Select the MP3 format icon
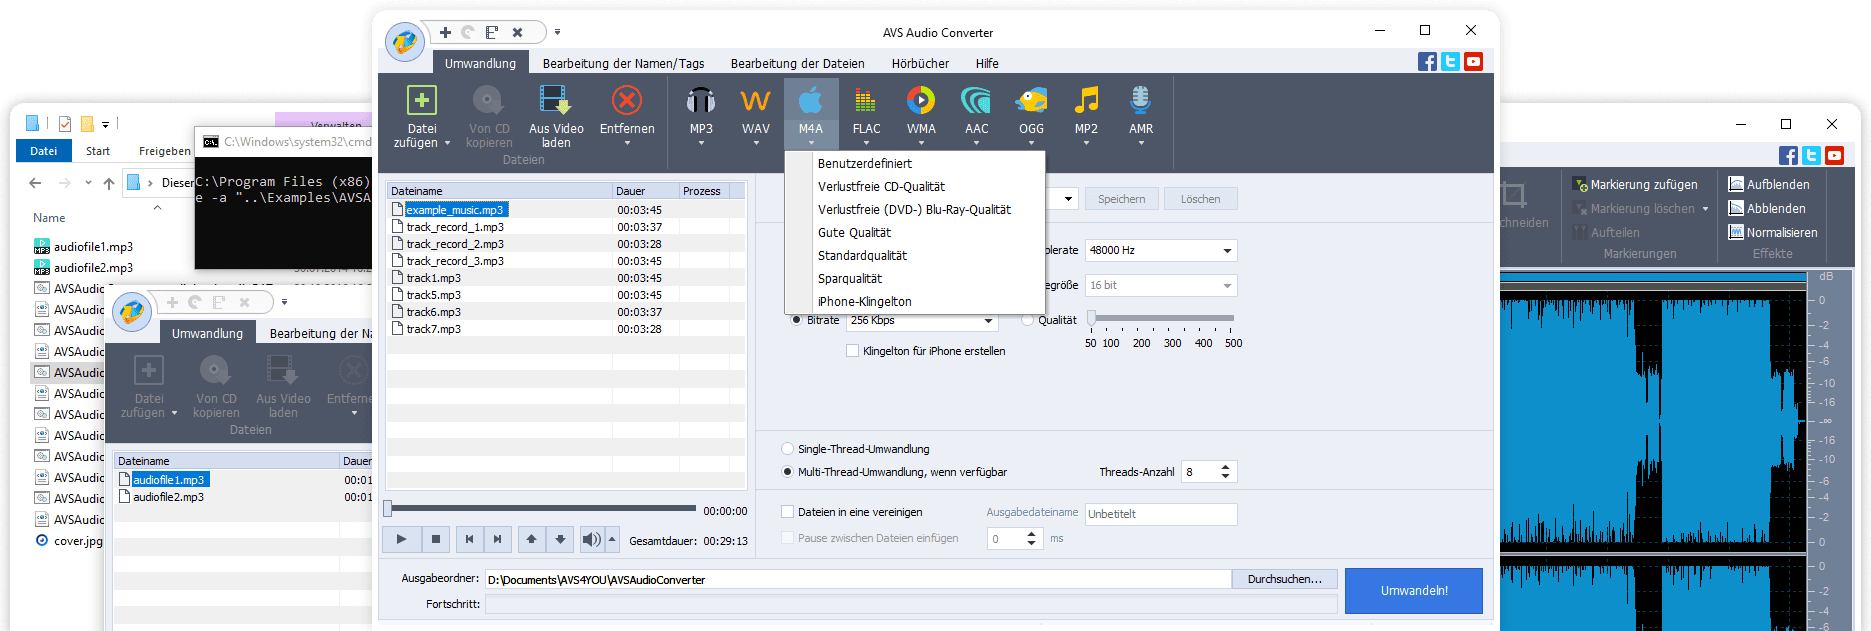 [701, 102]
